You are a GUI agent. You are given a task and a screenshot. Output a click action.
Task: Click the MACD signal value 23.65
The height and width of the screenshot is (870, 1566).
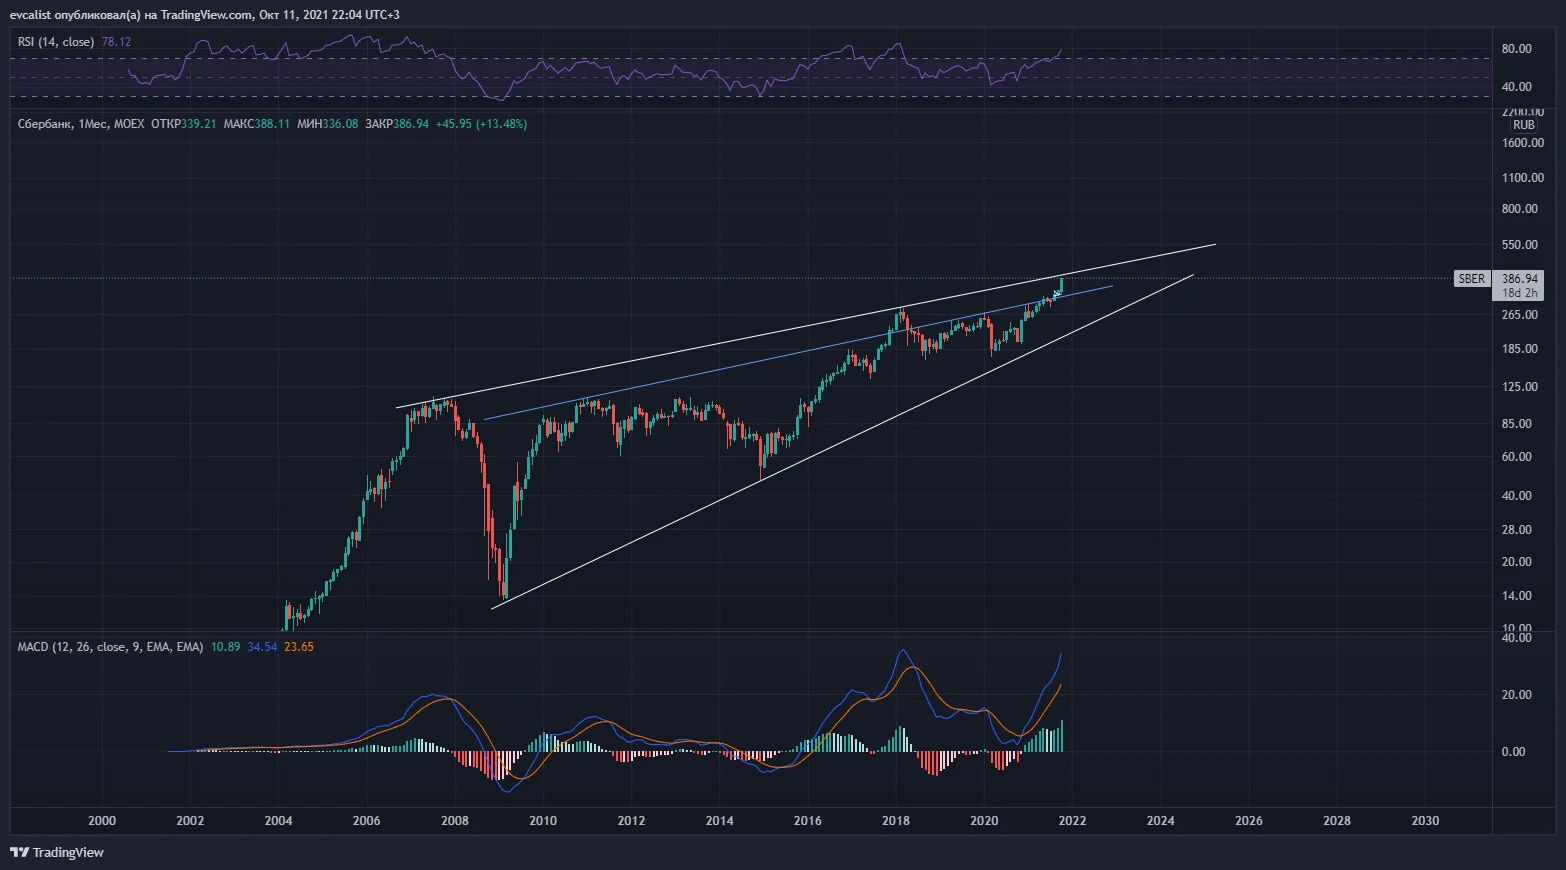pyautogui.click(x=299, y=647)
